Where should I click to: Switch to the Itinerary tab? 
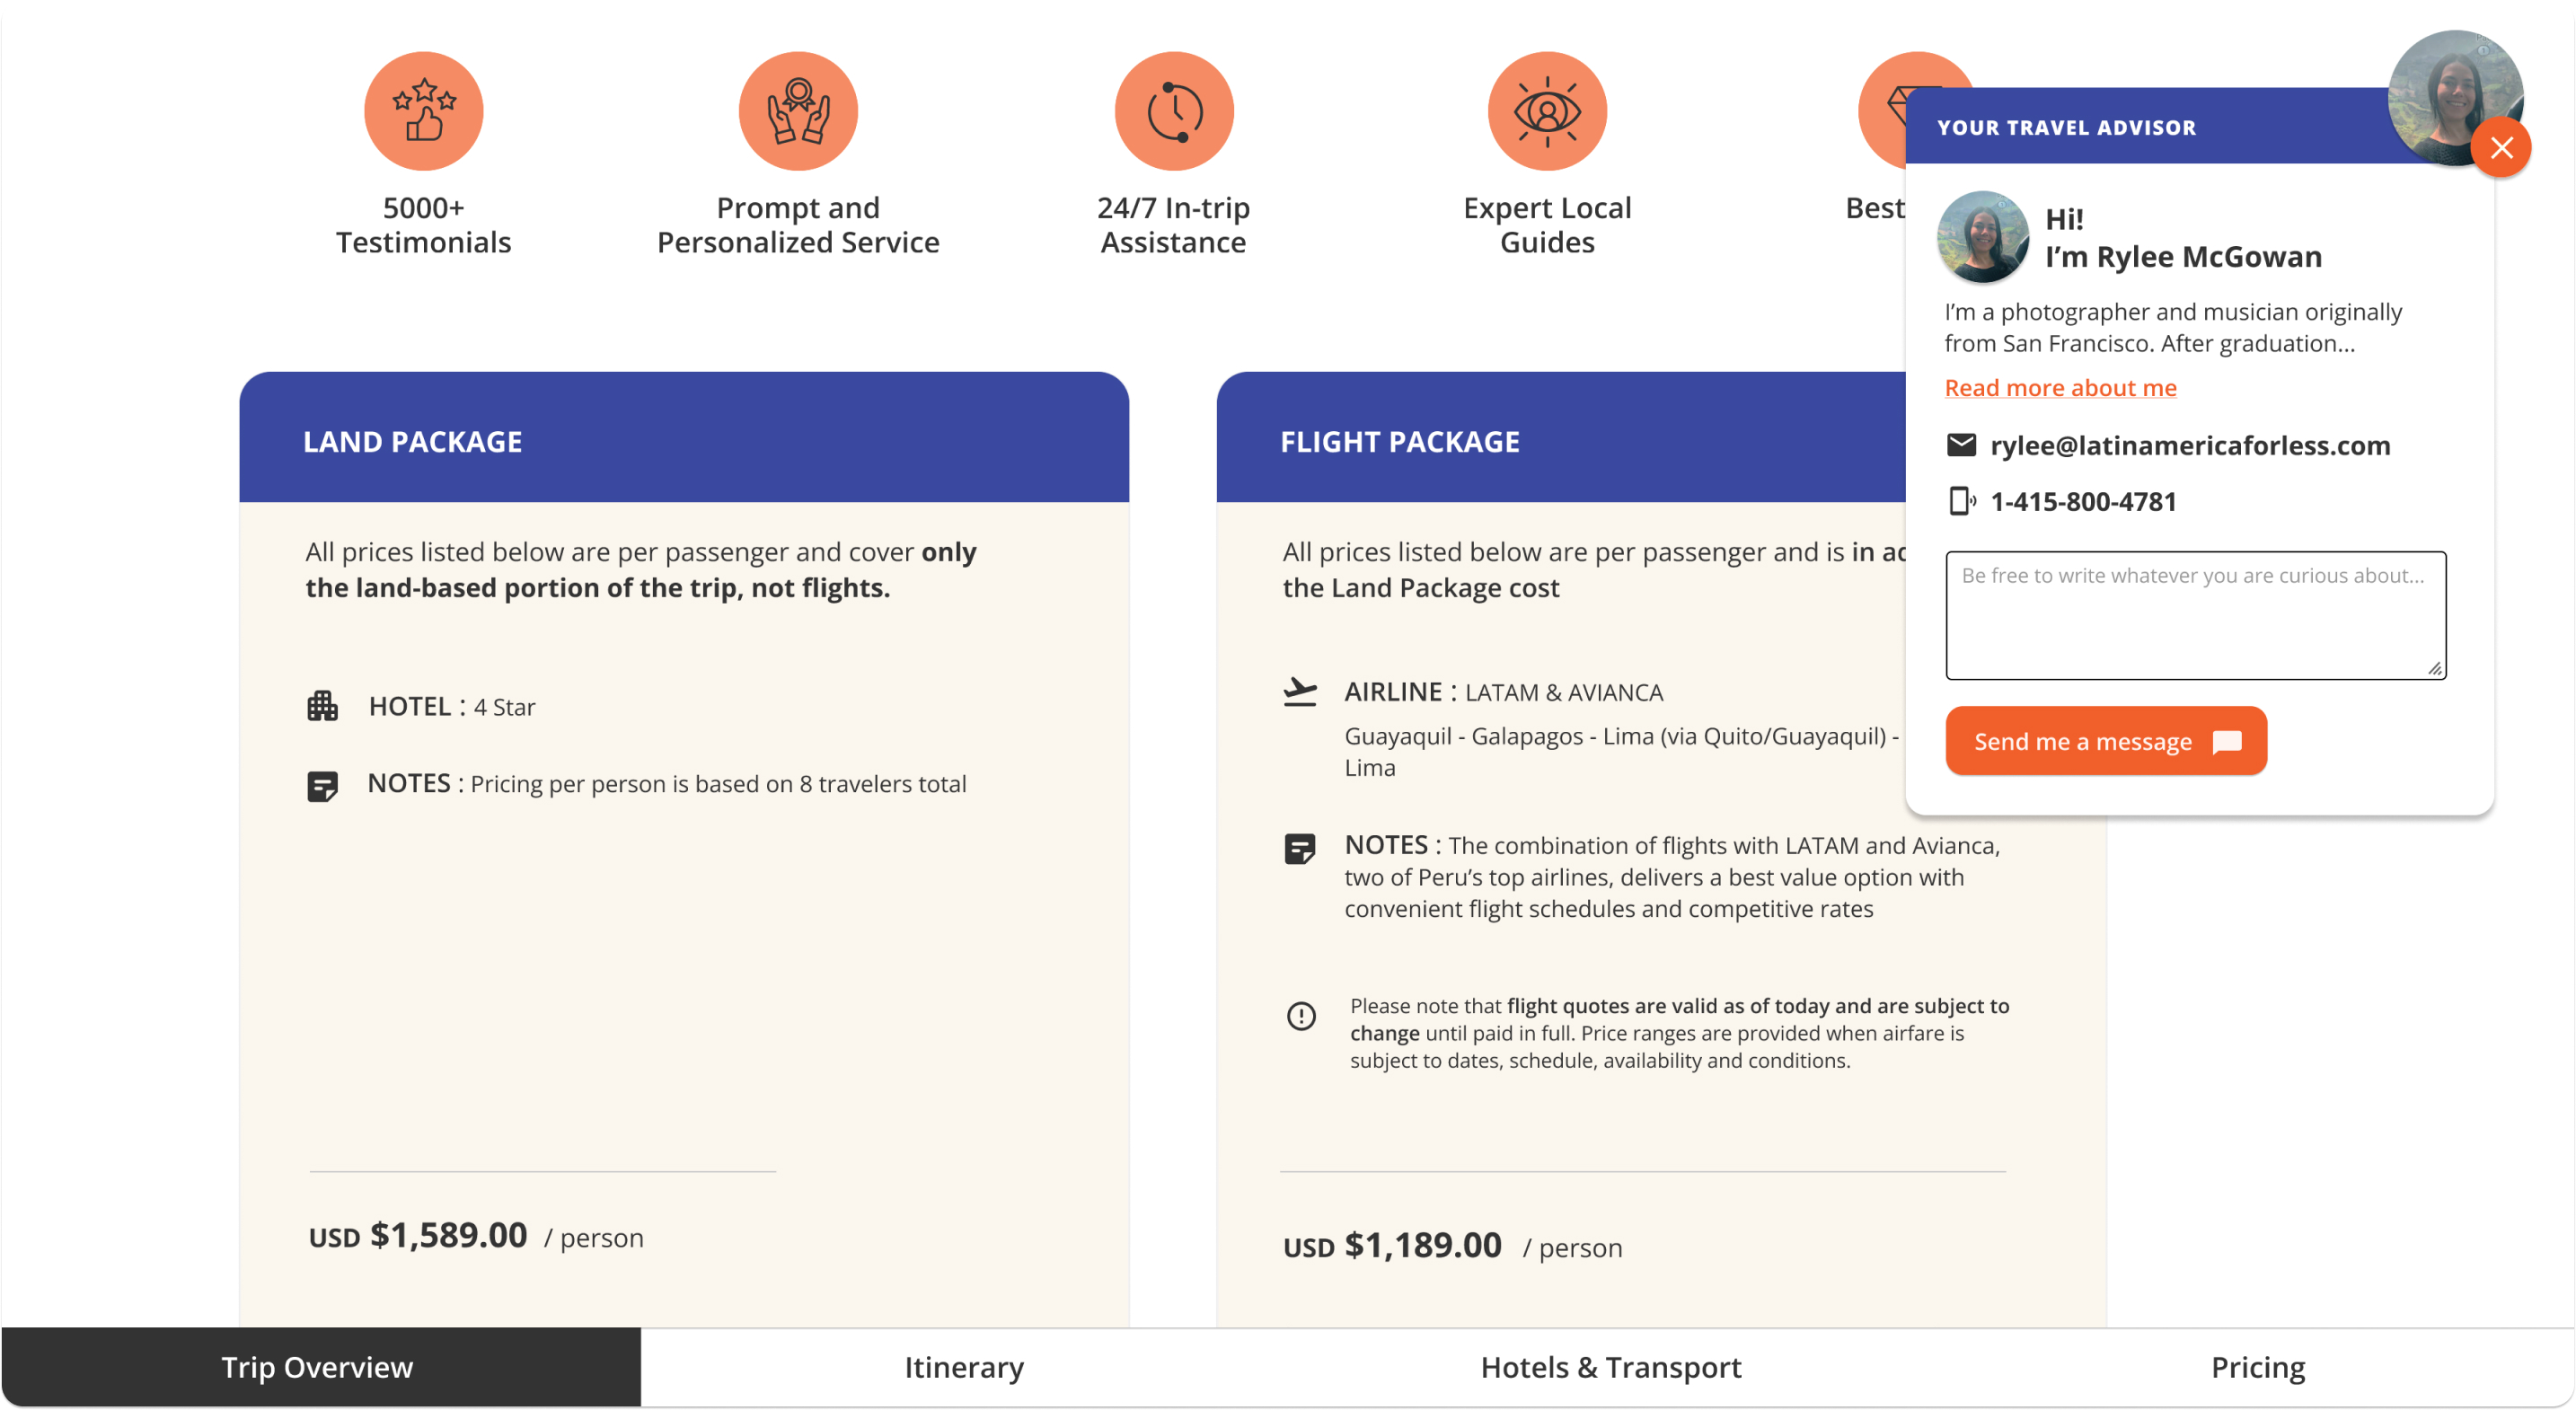click(964, 1367)
